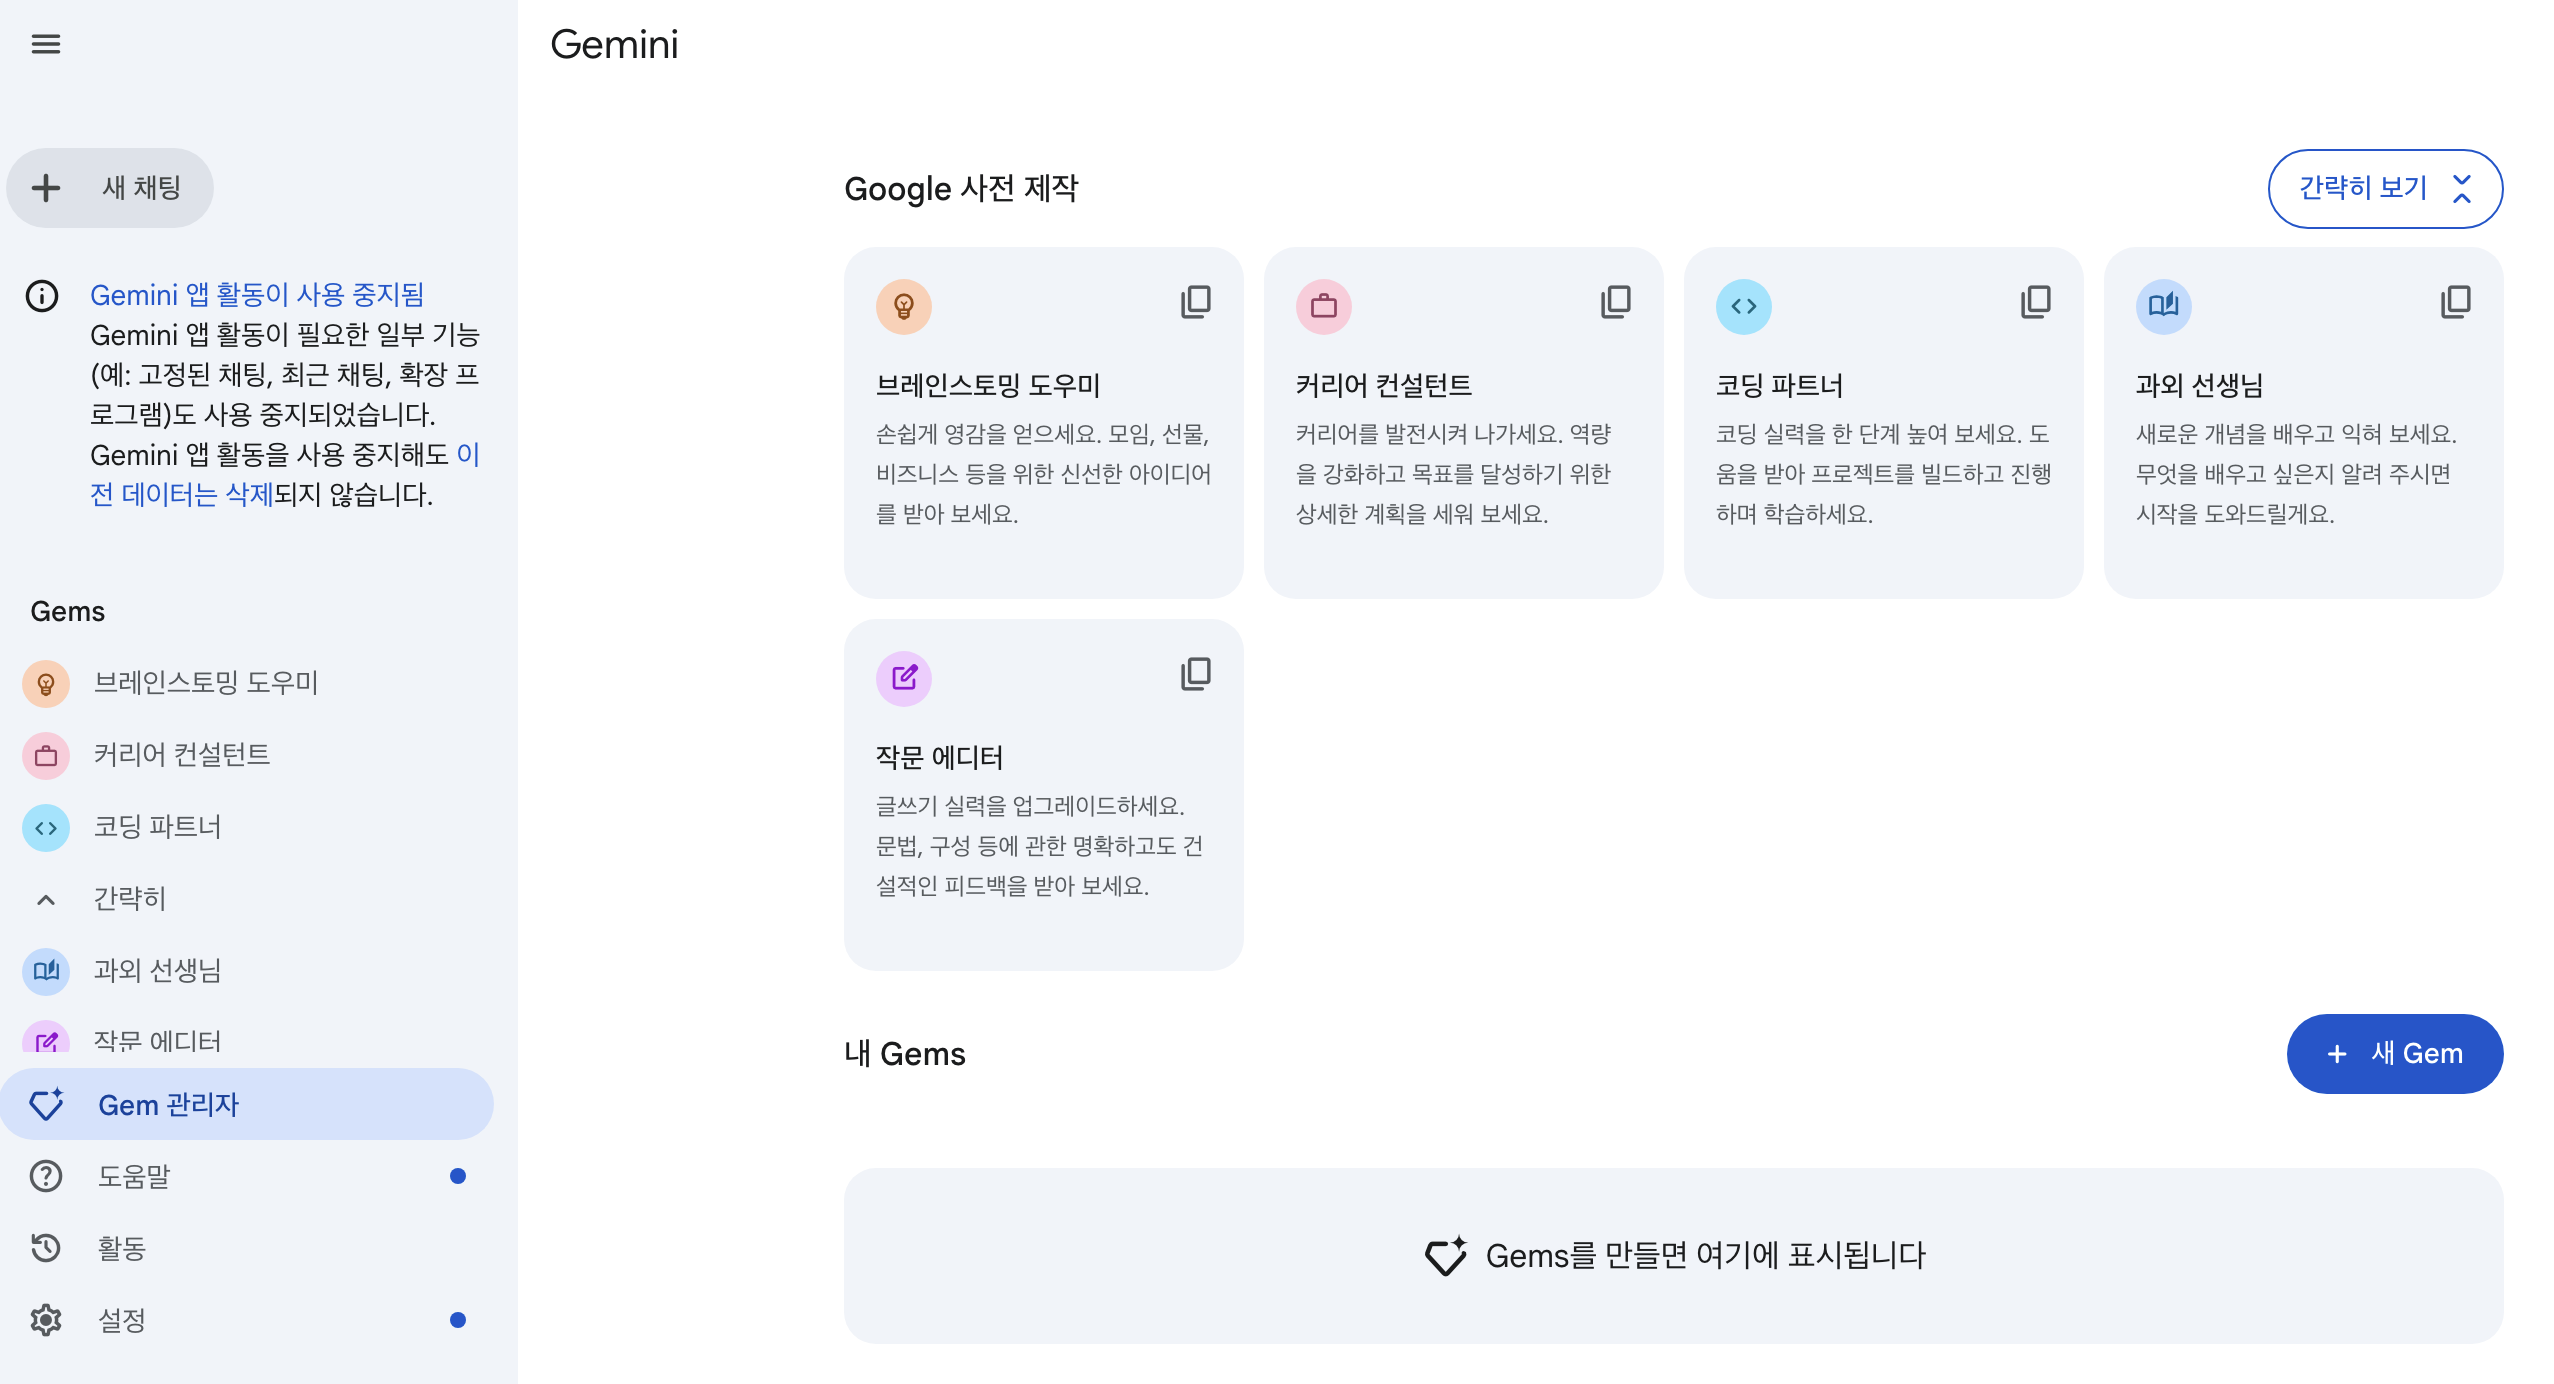Start a new chat with 새 채팅
Screen dimensions: 2554x1384
(x=110, y=188)
